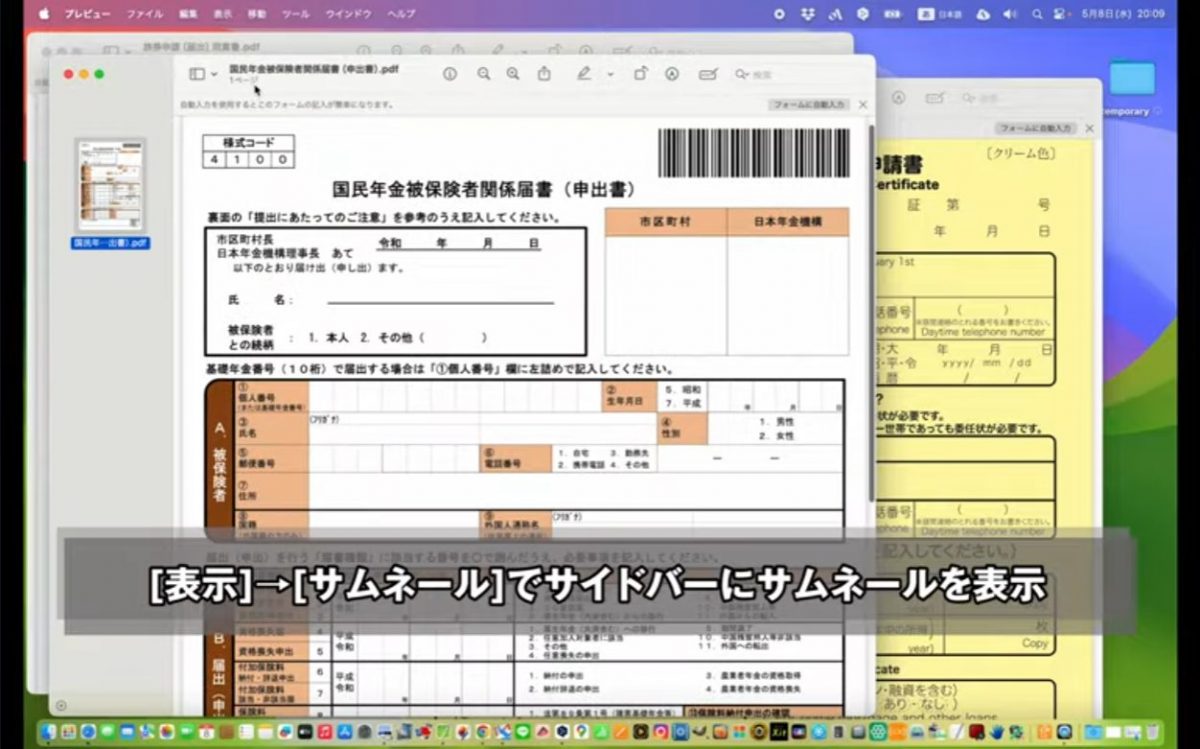Click the 氏名 signature line field
Image resolution: width=1200 pixels, height=749 pixels.
coord(440,299)
